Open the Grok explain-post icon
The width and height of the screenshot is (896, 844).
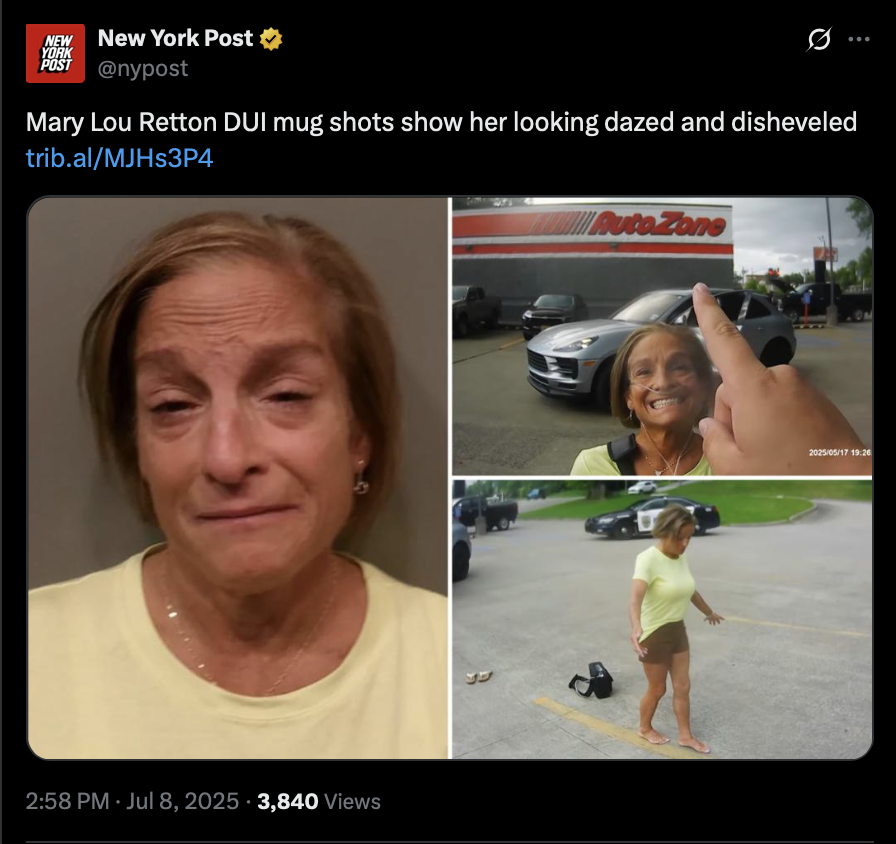pyautogui.click(x=819, y=39)
